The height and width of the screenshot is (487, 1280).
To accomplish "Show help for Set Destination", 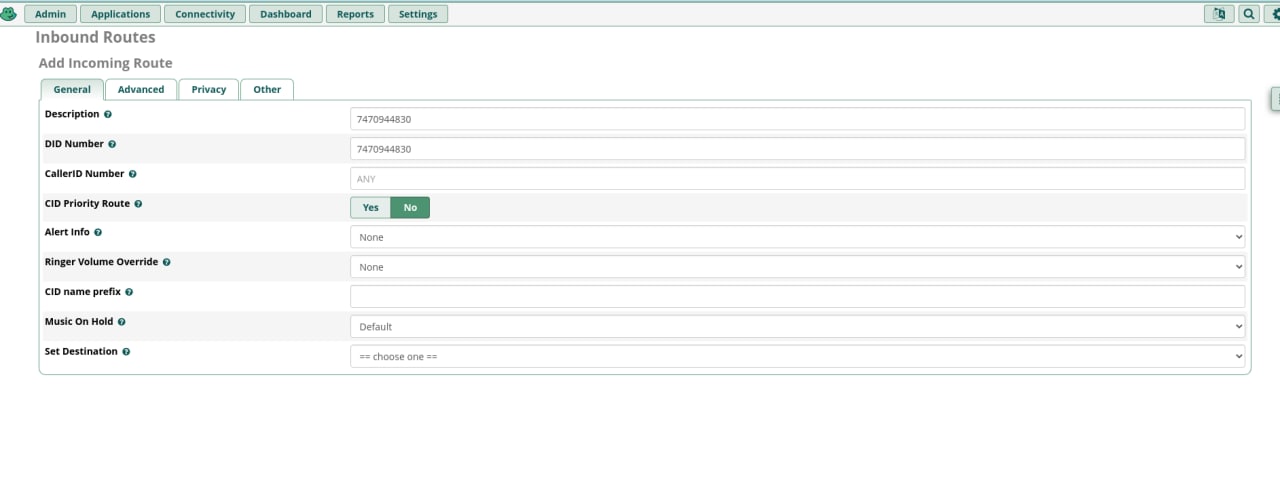I will coord(126,352).
